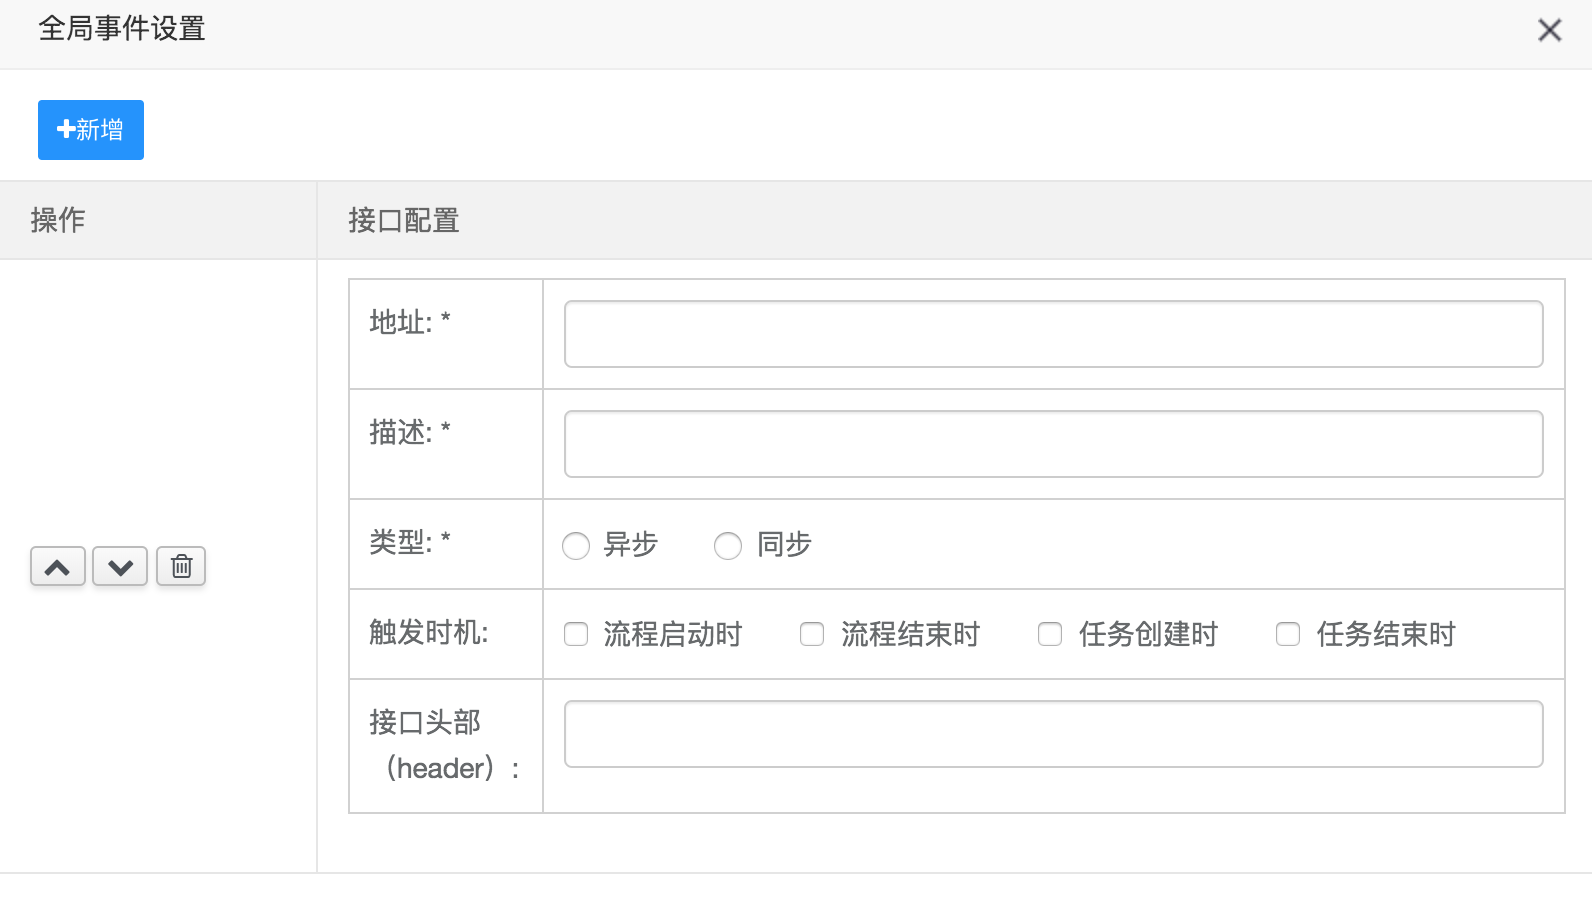The image size is (1592, 920).
Task: Click the 新增 add button
Action: click(x=91, y=130)
